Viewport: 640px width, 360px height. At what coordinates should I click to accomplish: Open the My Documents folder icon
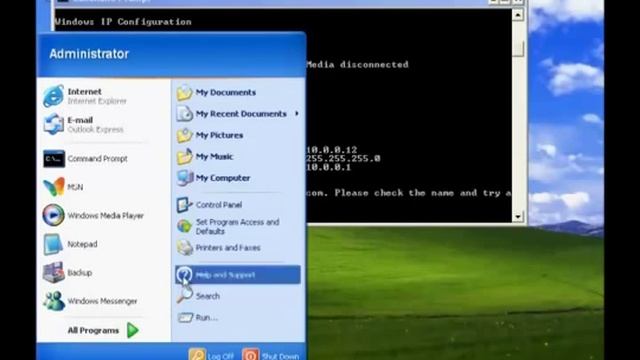click(x=184, y=93)
